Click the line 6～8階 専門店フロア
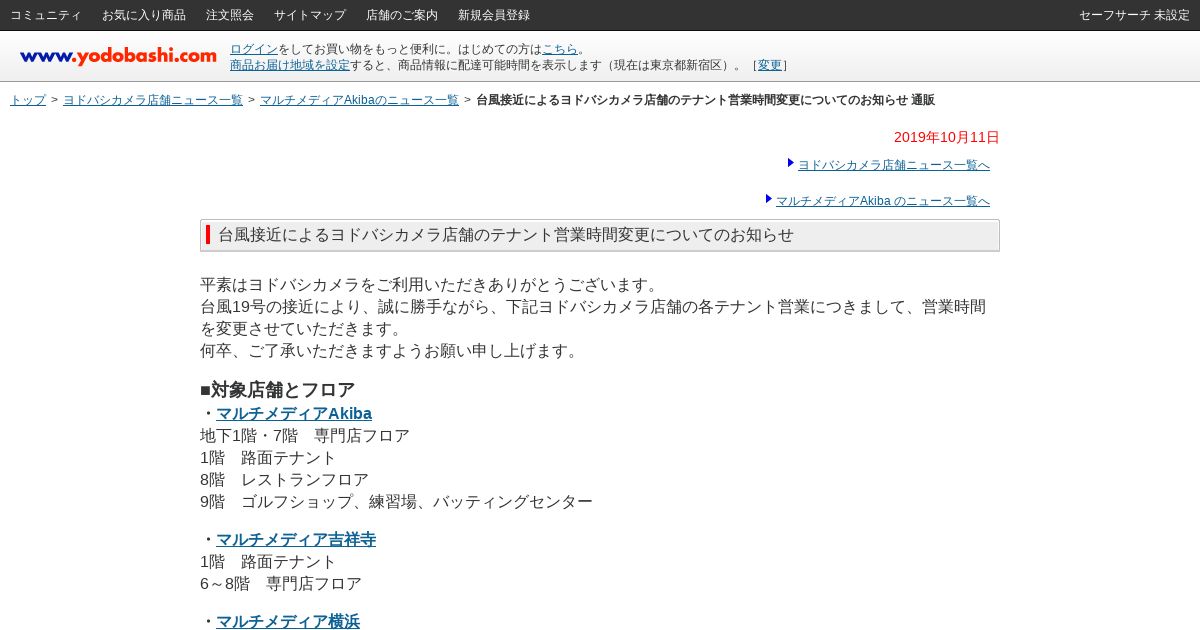1200x630 pixels. pyautogui.click(x=281, y=584)
